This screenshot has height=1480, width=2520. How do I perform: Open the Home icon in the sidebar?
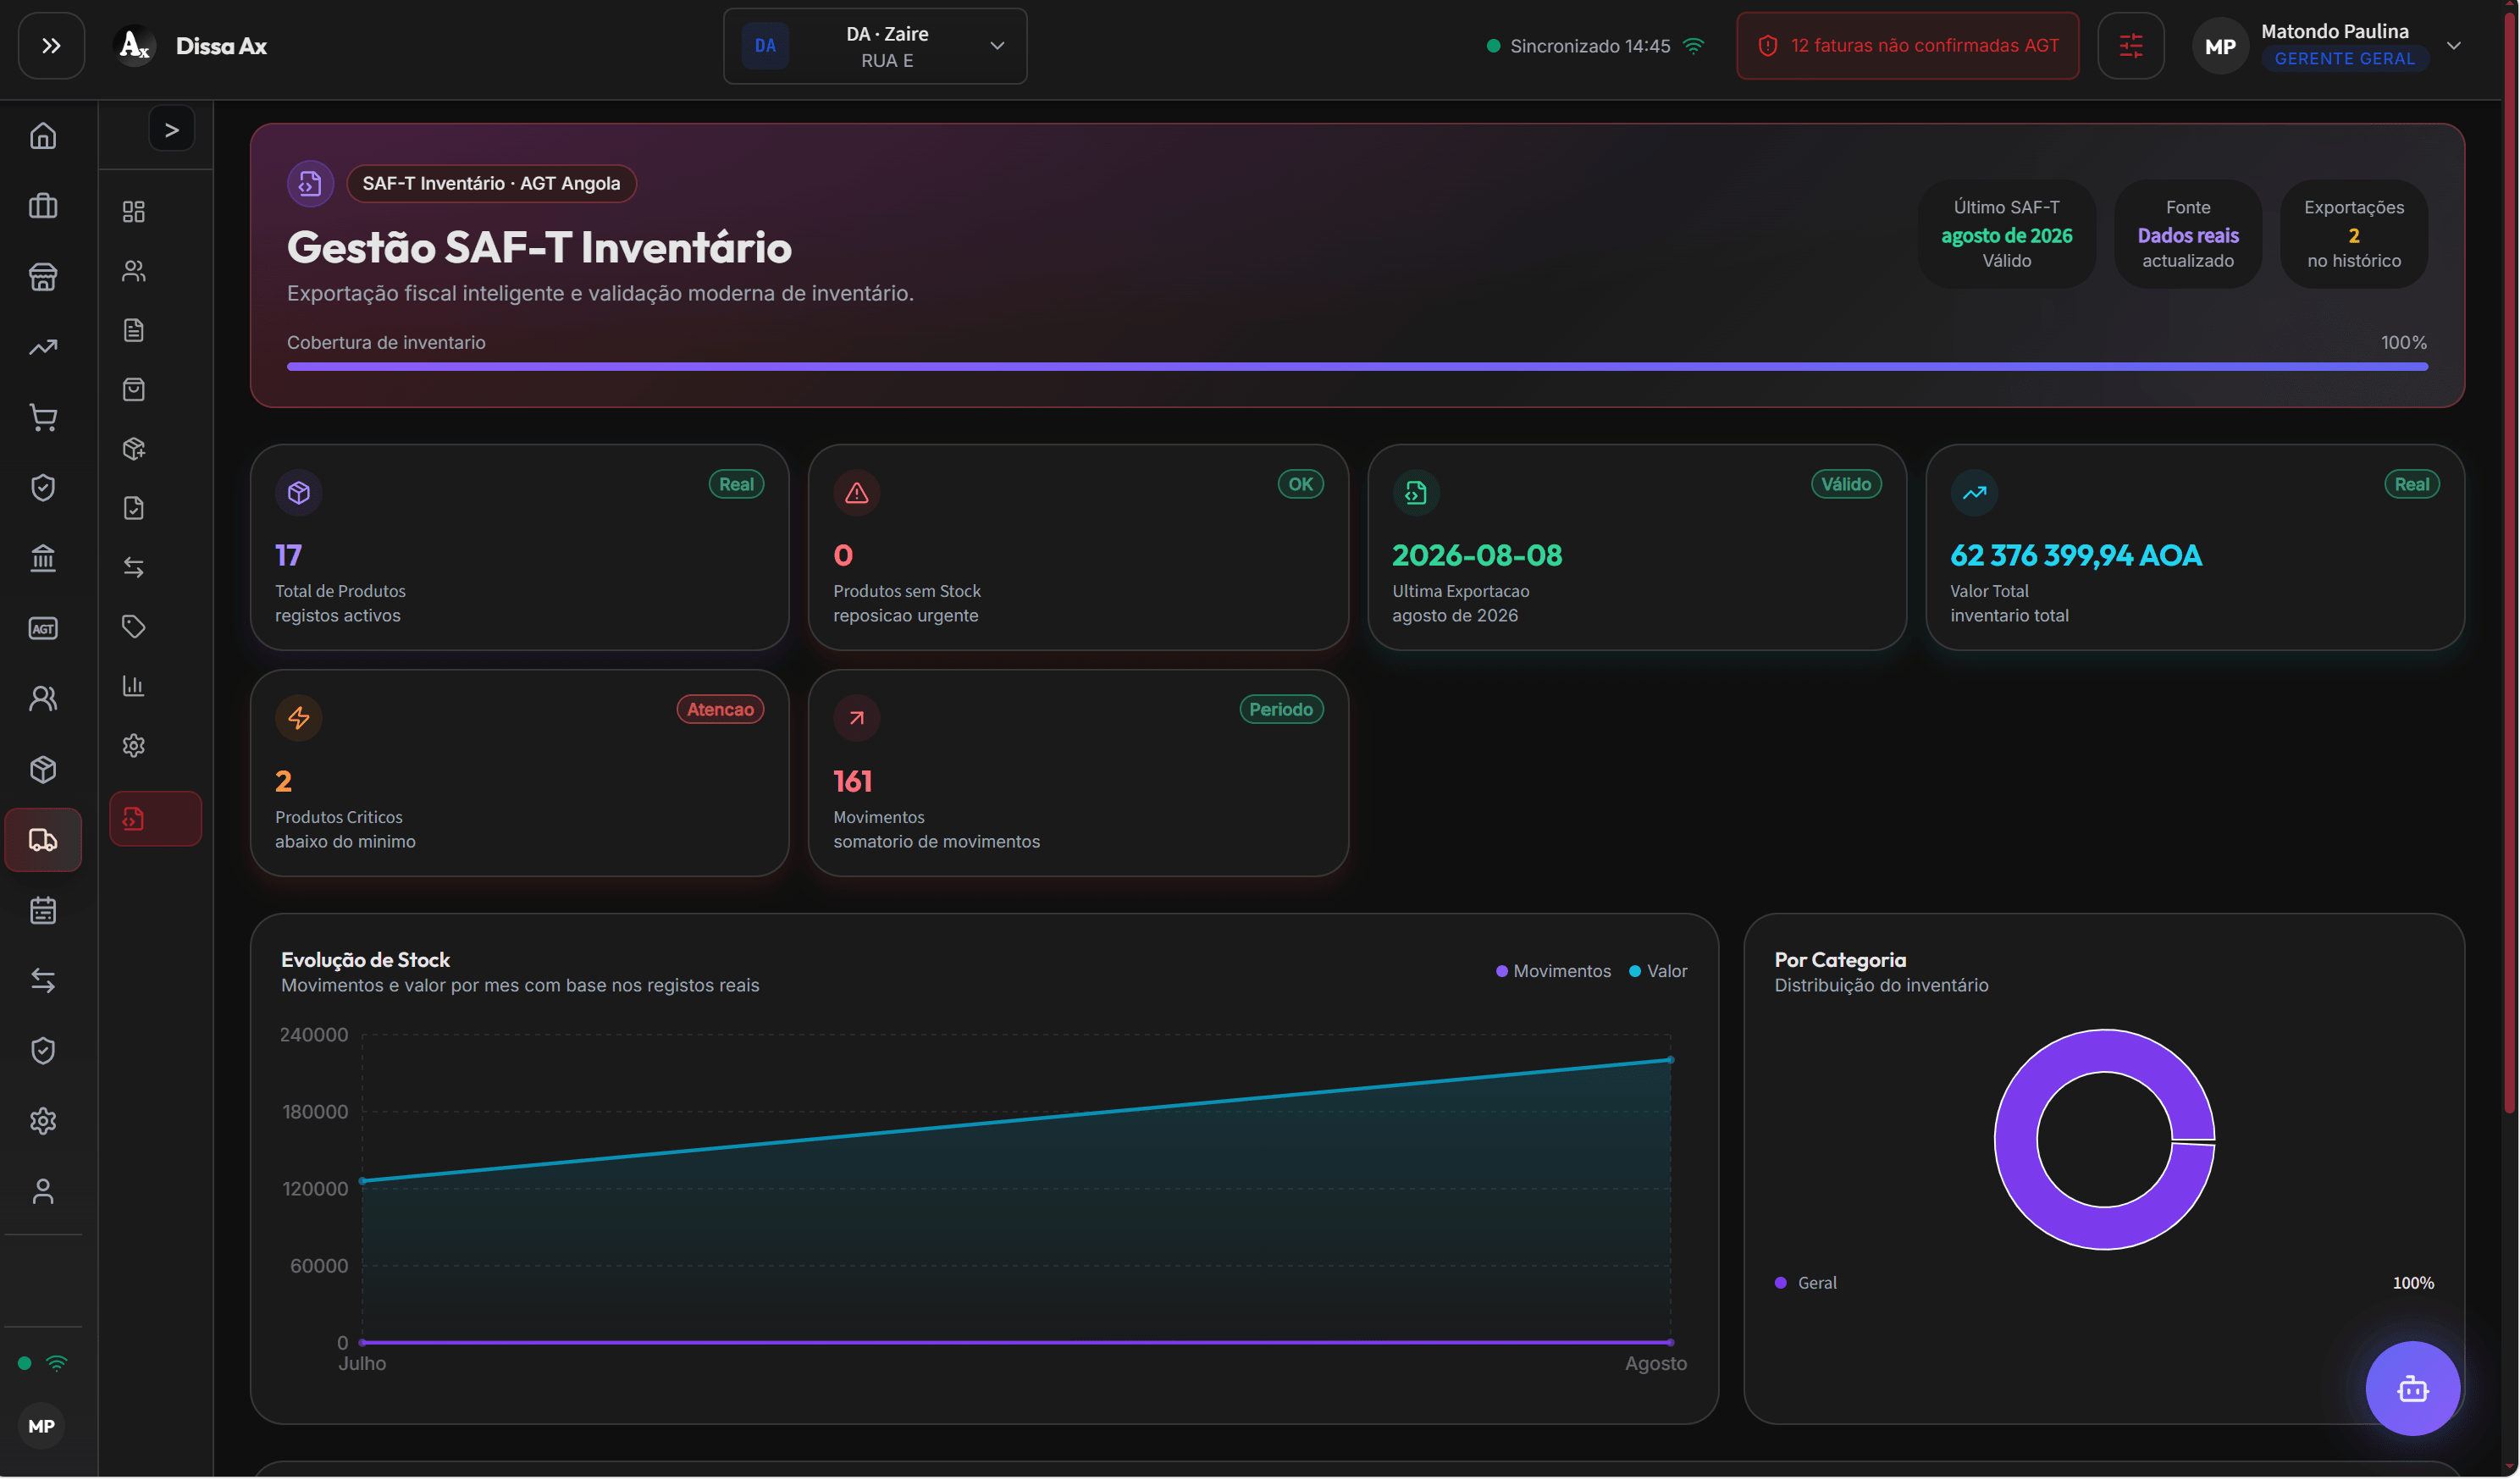43,135
